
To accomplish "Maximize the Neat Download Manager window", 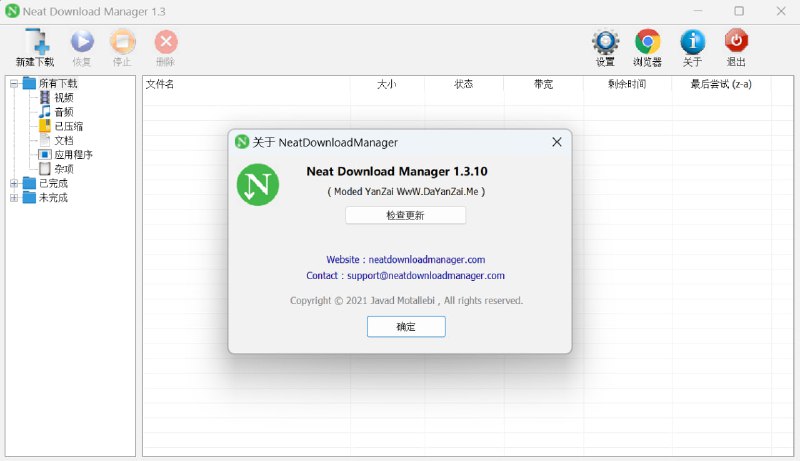I will 739,11.
